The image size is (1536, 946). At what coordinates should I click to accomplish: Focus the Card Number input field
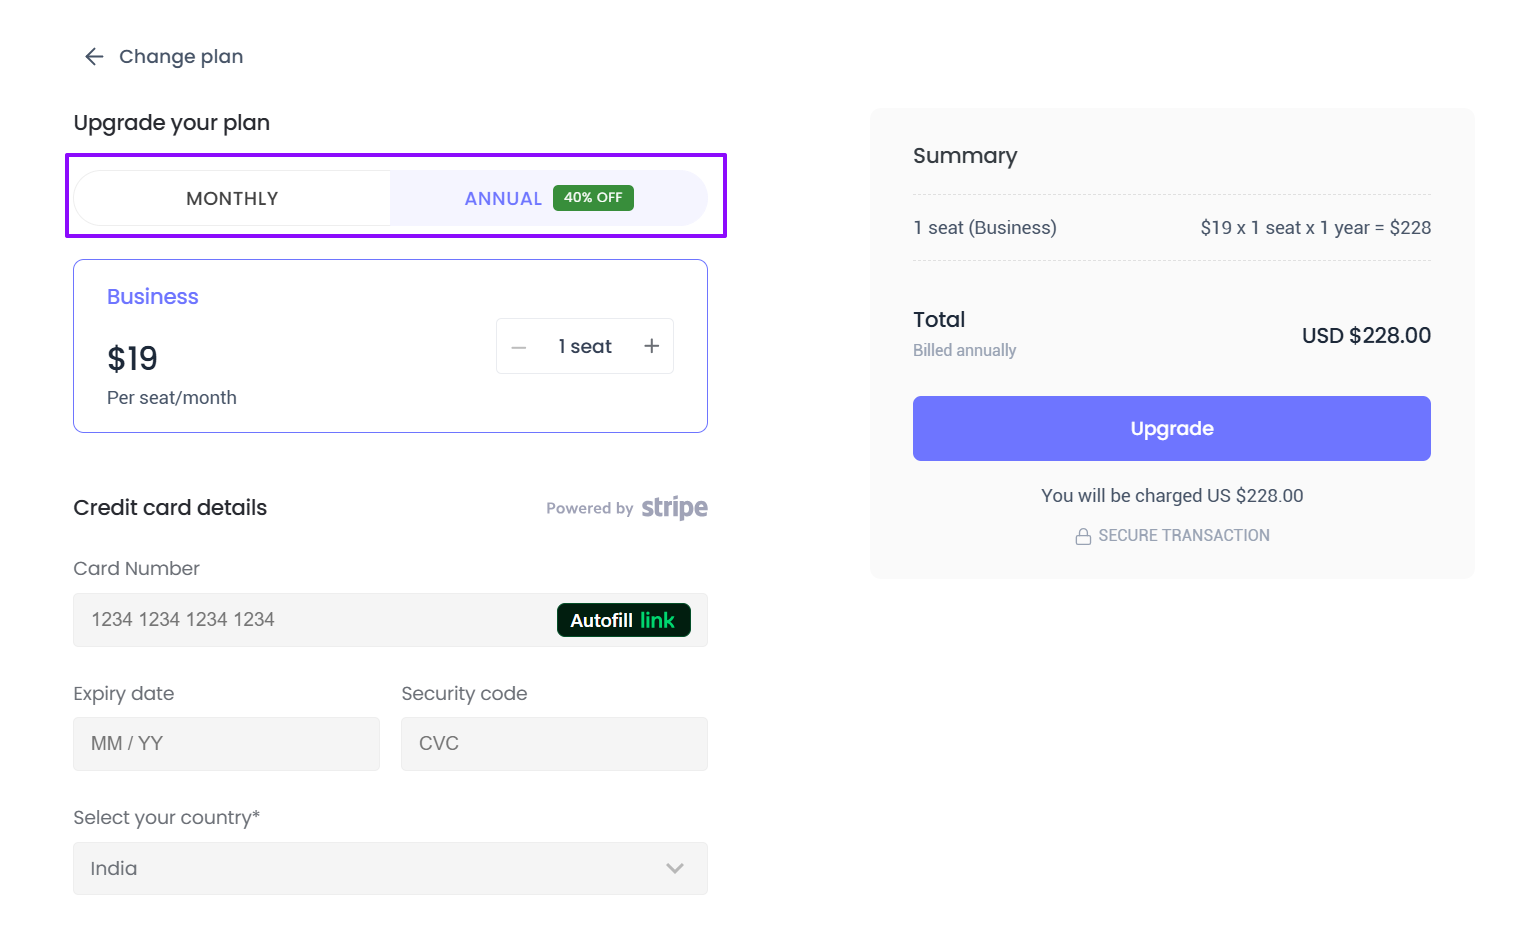[x=310, y=620]
